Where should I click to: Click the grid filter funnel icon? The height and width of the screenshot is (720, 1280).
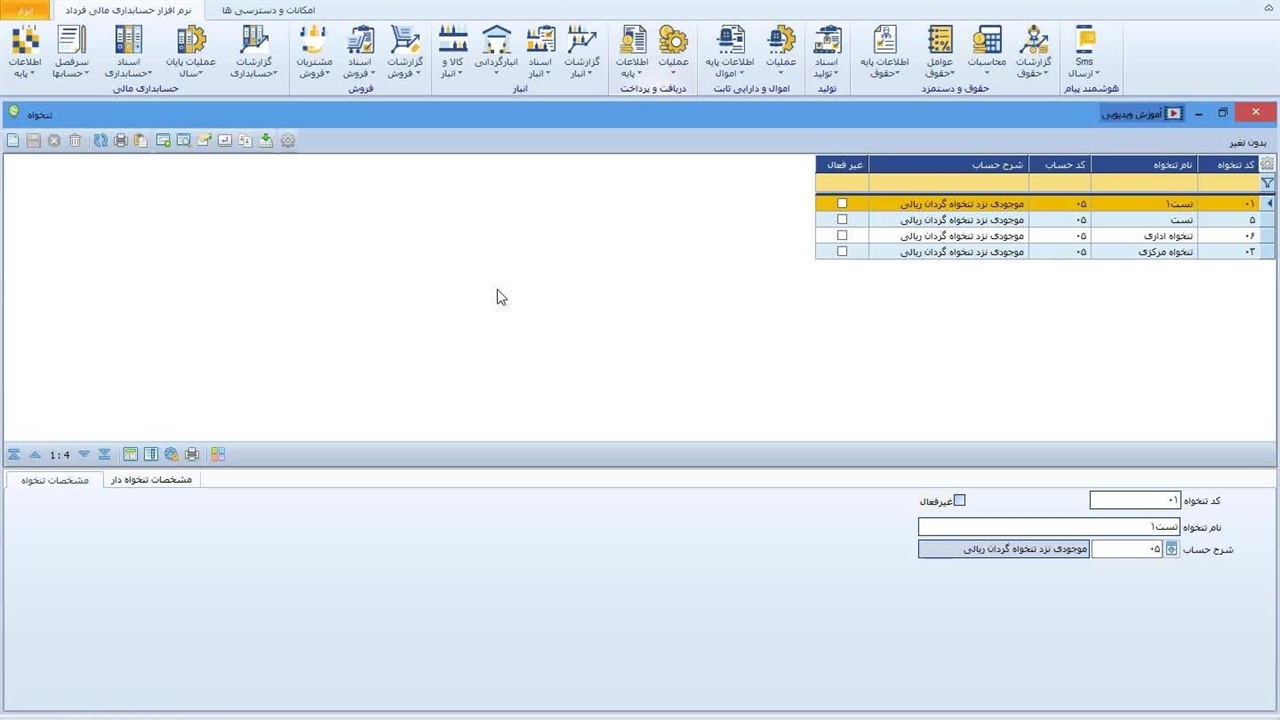(1267, 183)
